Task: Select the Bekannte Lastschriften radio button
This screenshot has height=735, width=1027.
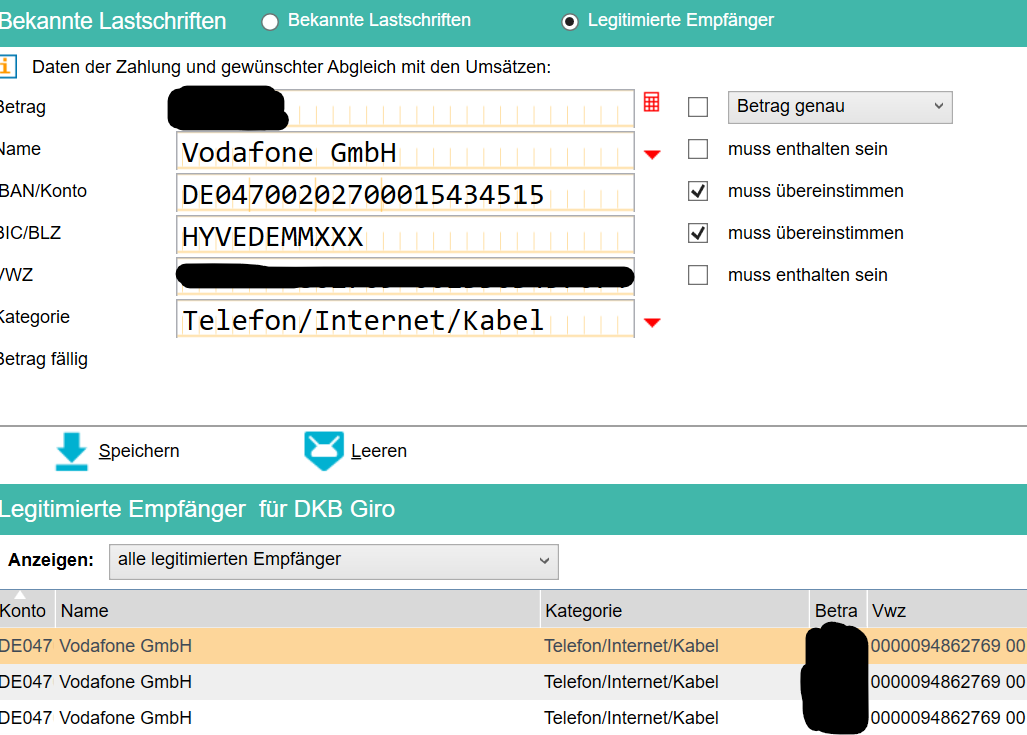Action: (270, 21)
